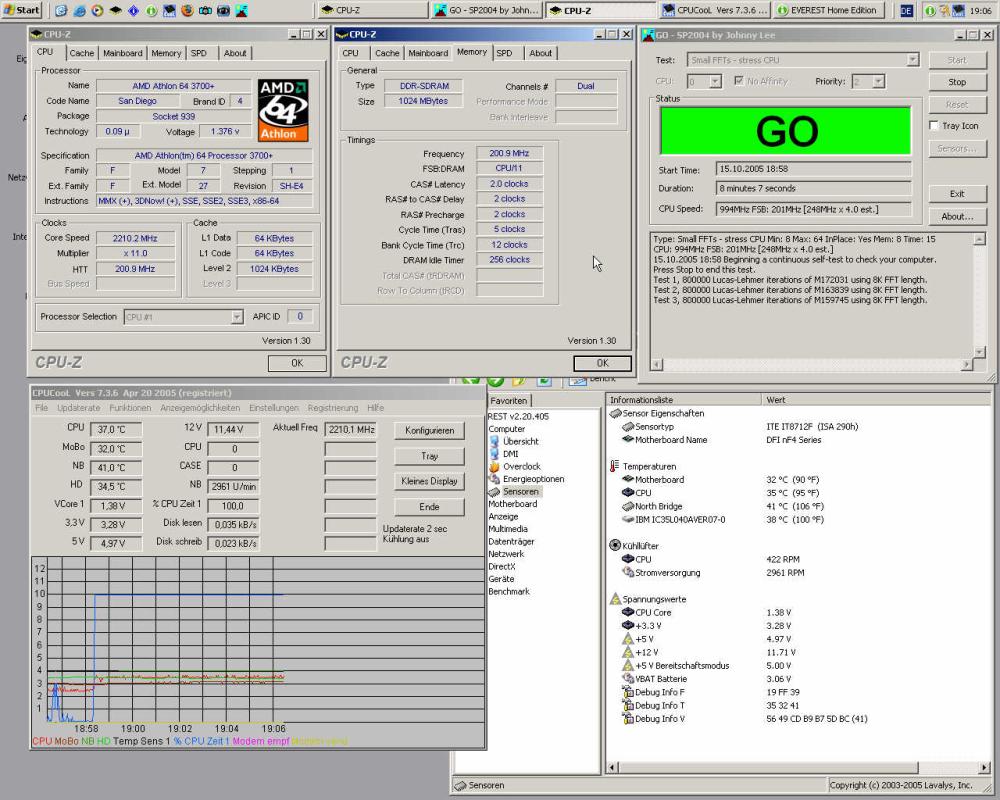Screen dimensions: 1000x800
Task: Click the Konfigurieren button in CPUCooL
Action: coord(429,431)
